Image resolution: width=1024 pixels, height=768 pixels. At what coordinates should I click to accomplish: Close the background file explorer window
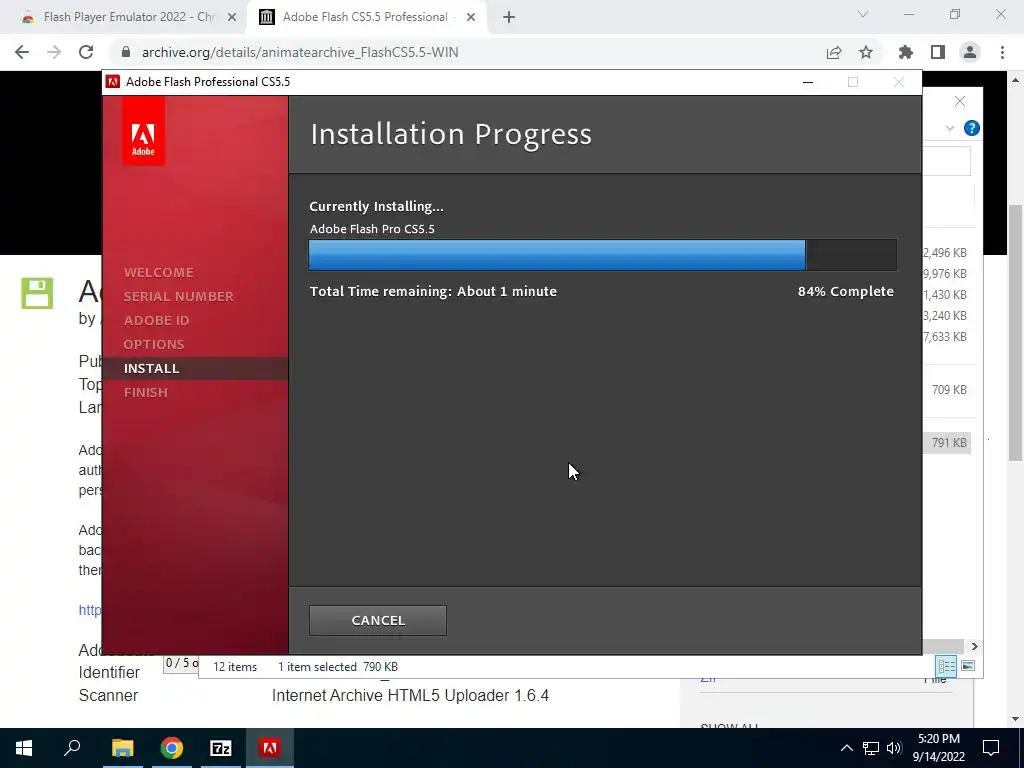(x=959, y=101)
